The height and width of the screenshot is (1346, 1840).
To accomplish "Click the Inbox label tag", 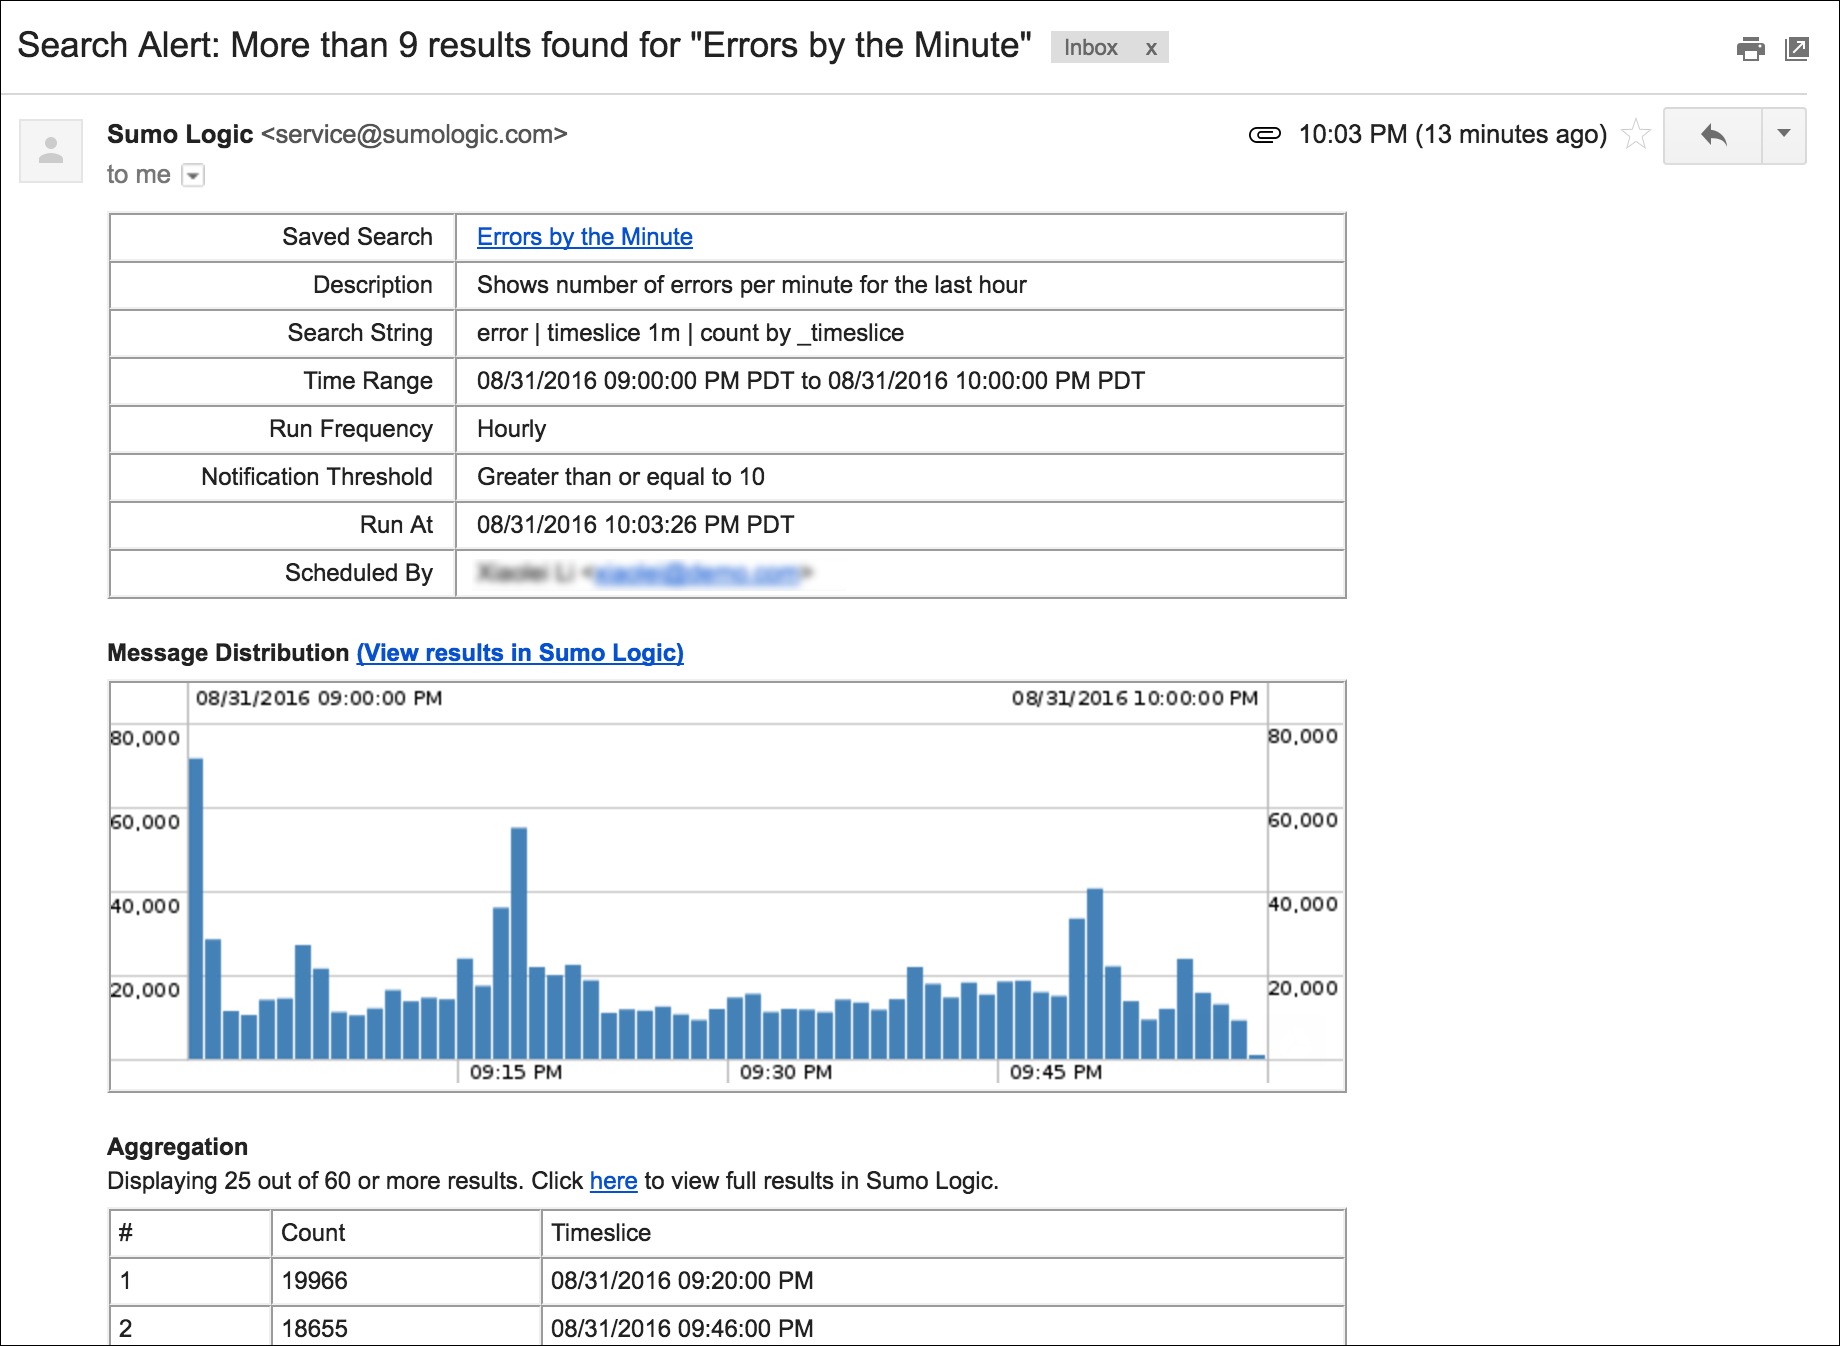I will (1092, 47).
